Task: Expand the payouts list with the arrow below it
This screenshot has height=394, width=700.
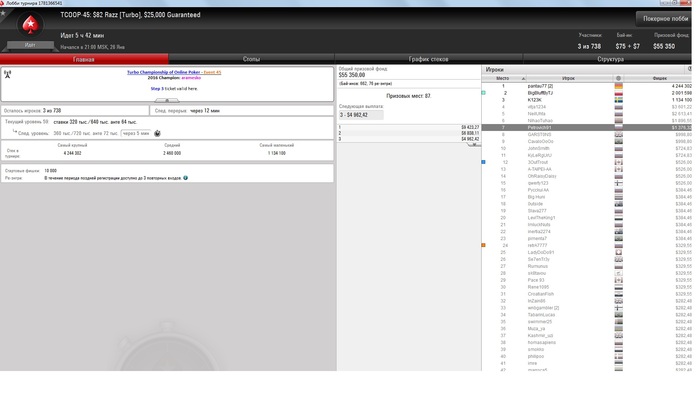Action: (x=474, y=144)
